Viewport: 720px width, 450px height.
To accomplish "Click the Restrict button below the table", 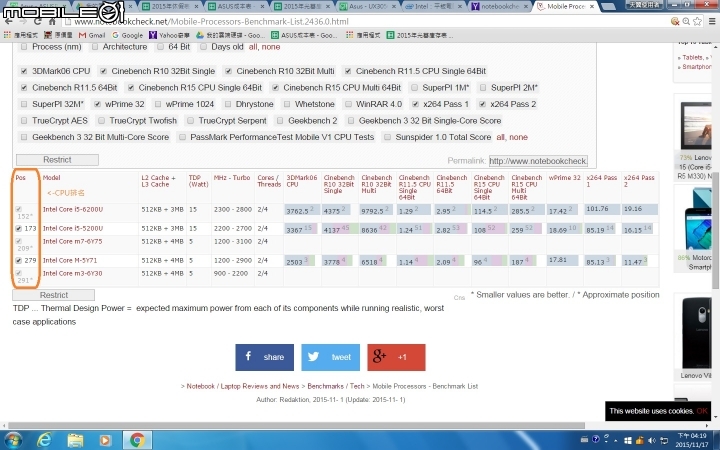I will pos(54,295).
